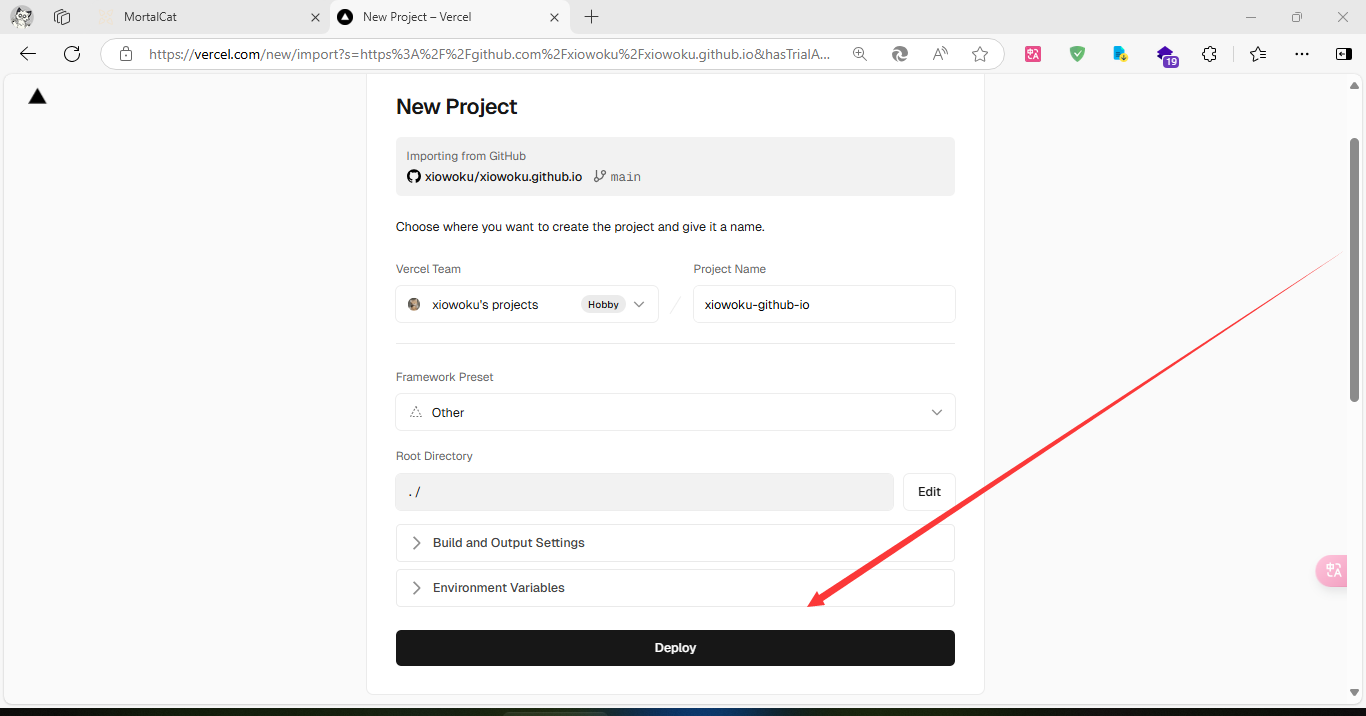
Task: Click Edit for Root Directory
Action: [929, 492]
